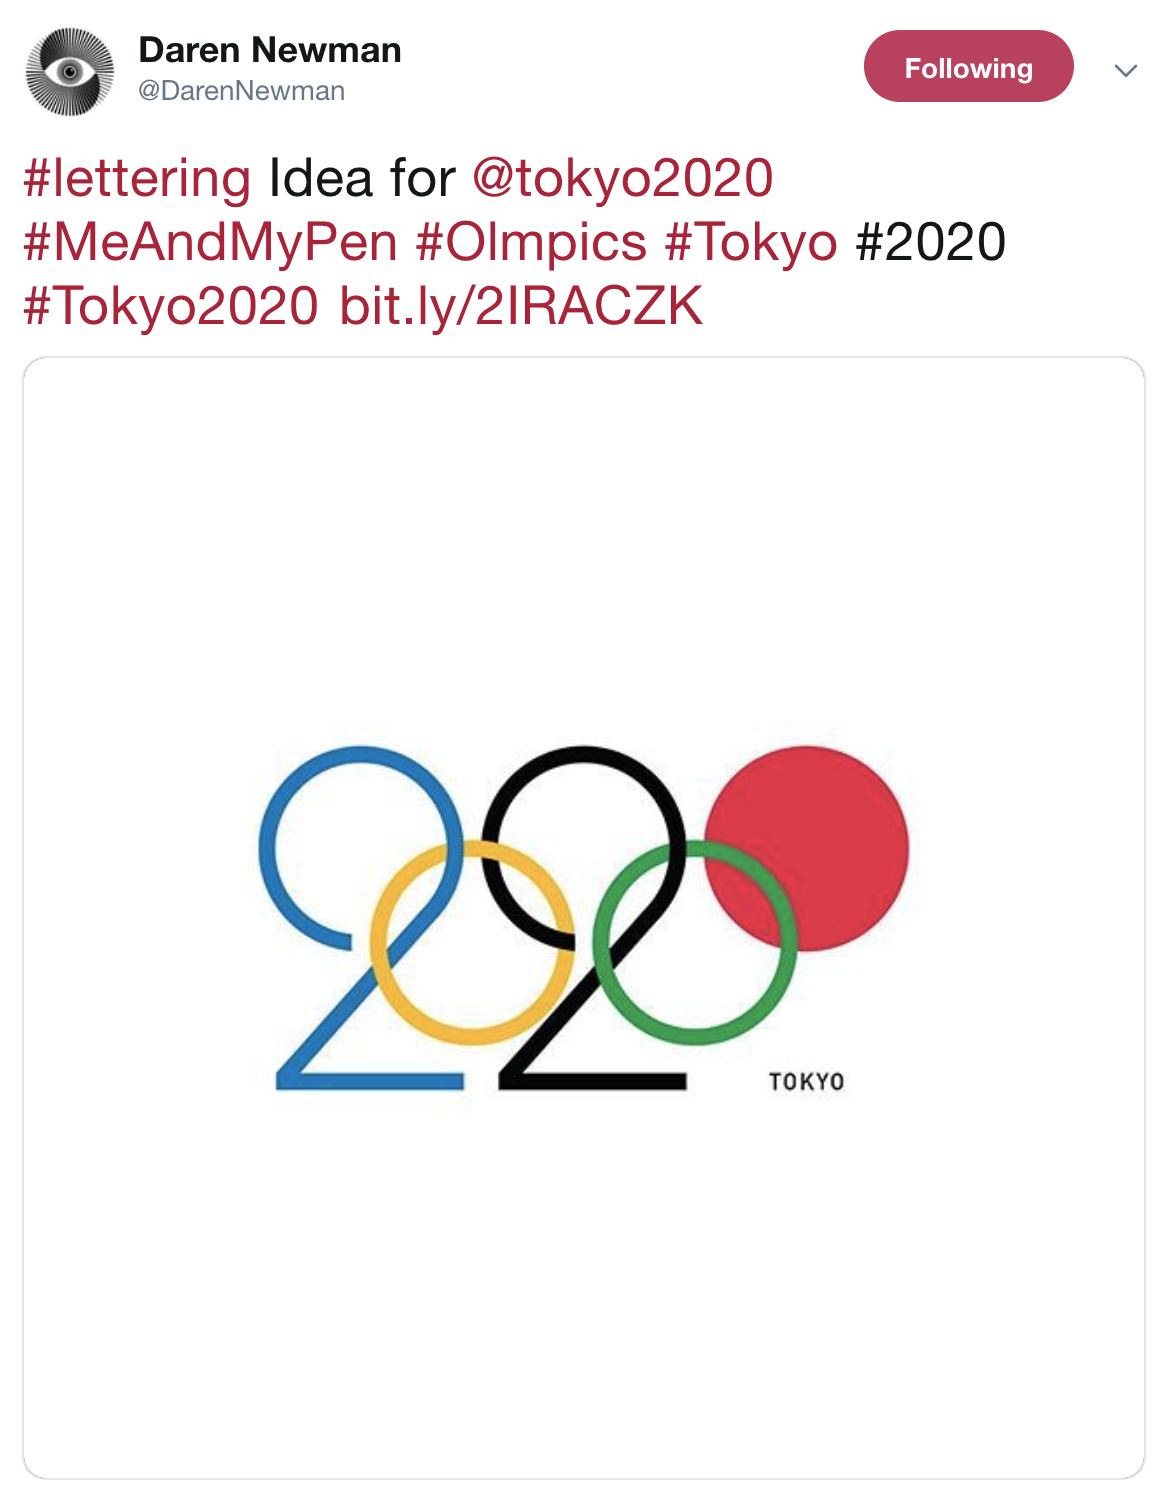Toggle the Following button
Image resolution: width=1170 pixels, height=1500 pixels.
coord(968,66)
